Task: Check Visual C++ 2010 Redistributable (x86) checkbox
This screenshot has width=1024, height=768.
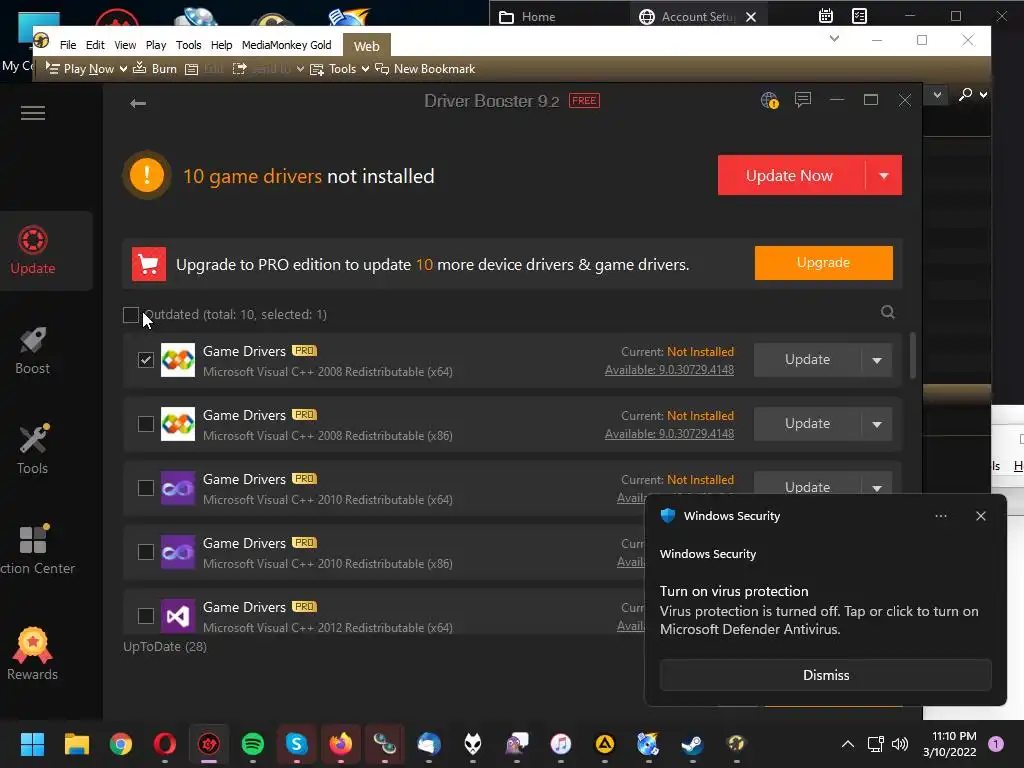Action: 146,552
